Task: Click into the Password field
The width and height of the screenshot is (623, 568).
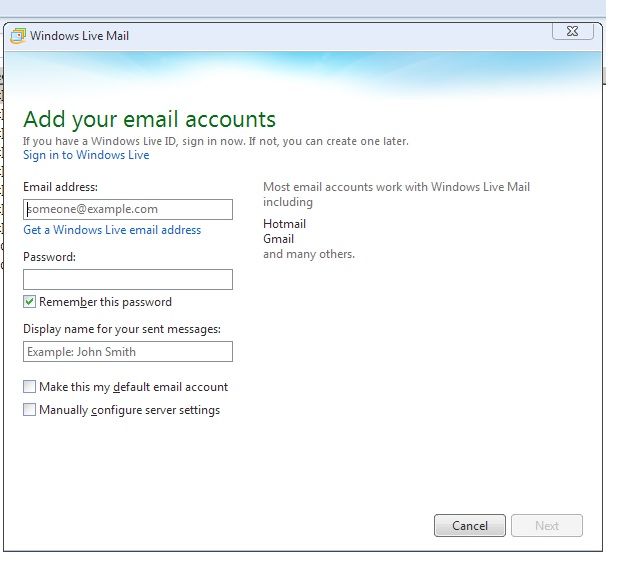Action: click(x=128, y=279)
